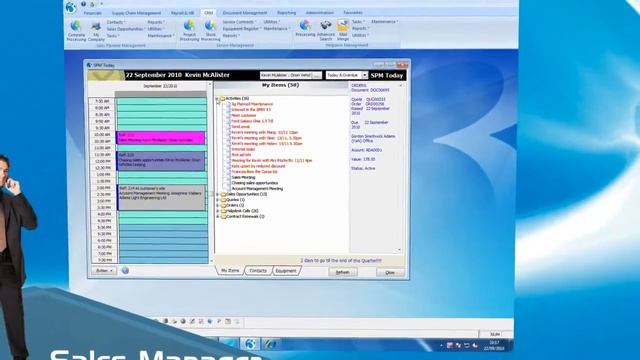Viewport: 640px width, 360px height.
Task: Click the Close button in SPM Today
Action: 390,272
